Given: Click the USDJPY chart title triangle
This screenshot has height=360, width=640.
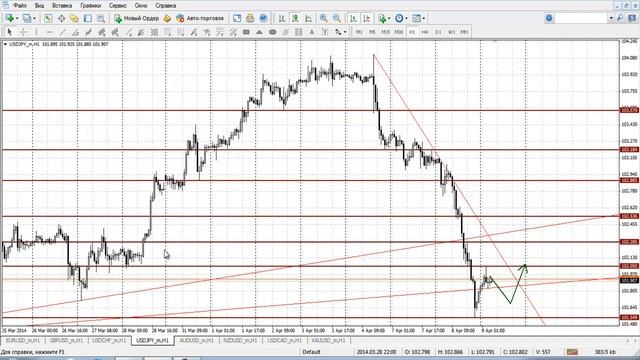Looking at the screenshot, I should (5, 44).
